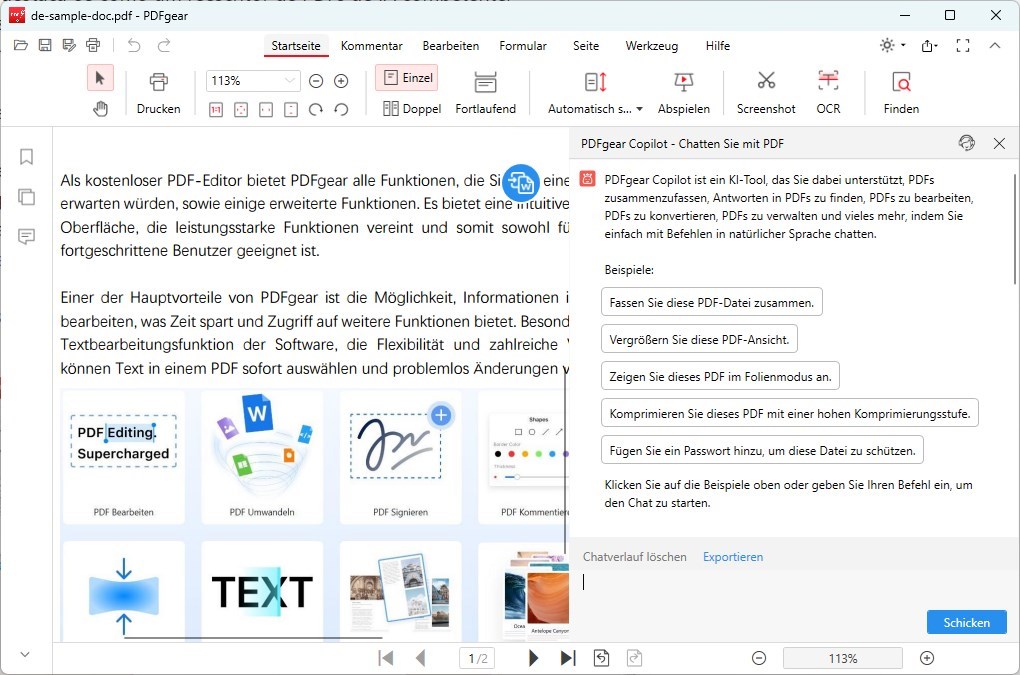Activate the arrow selection tool
Viewport: 1020px width, 675px height.
[100, 77]
